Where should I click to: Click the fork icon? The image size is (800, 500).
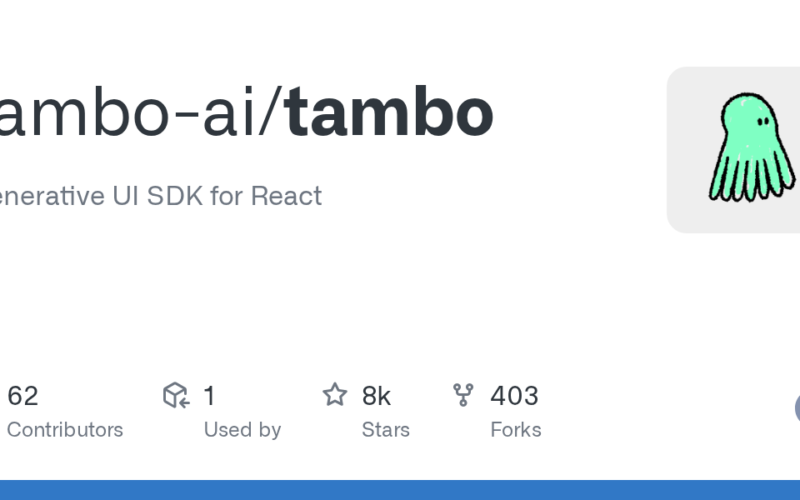coord(463,395)
